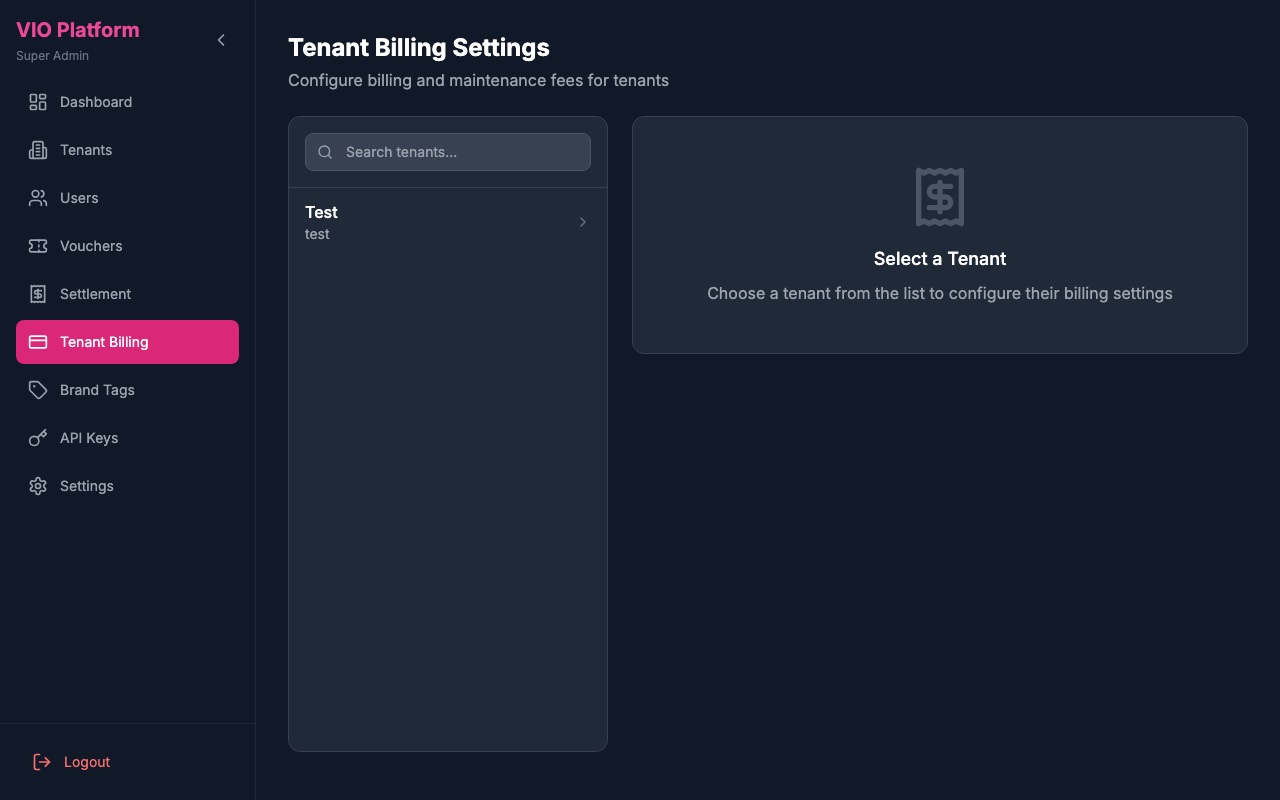Click the receipt icon above Select a Tenant

939,197
